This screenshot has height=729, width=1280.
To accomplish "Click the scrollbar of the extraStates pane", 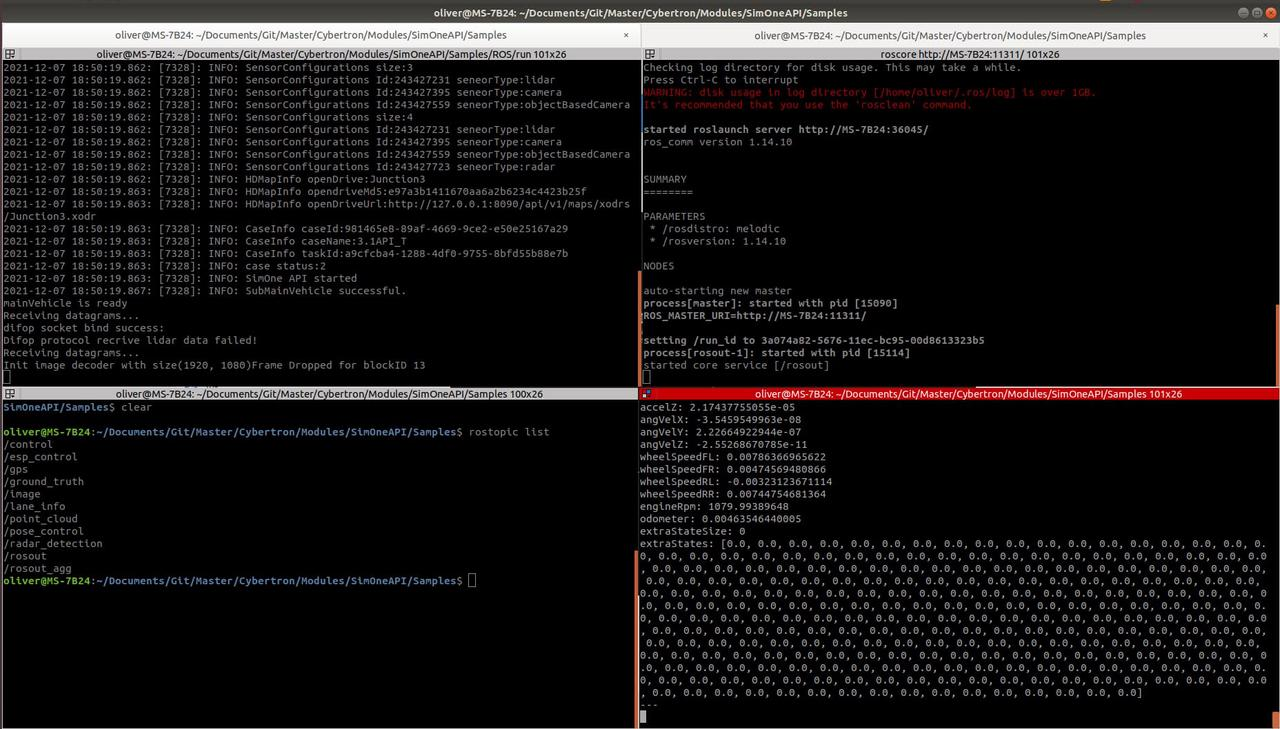I will pos(1277,560).
